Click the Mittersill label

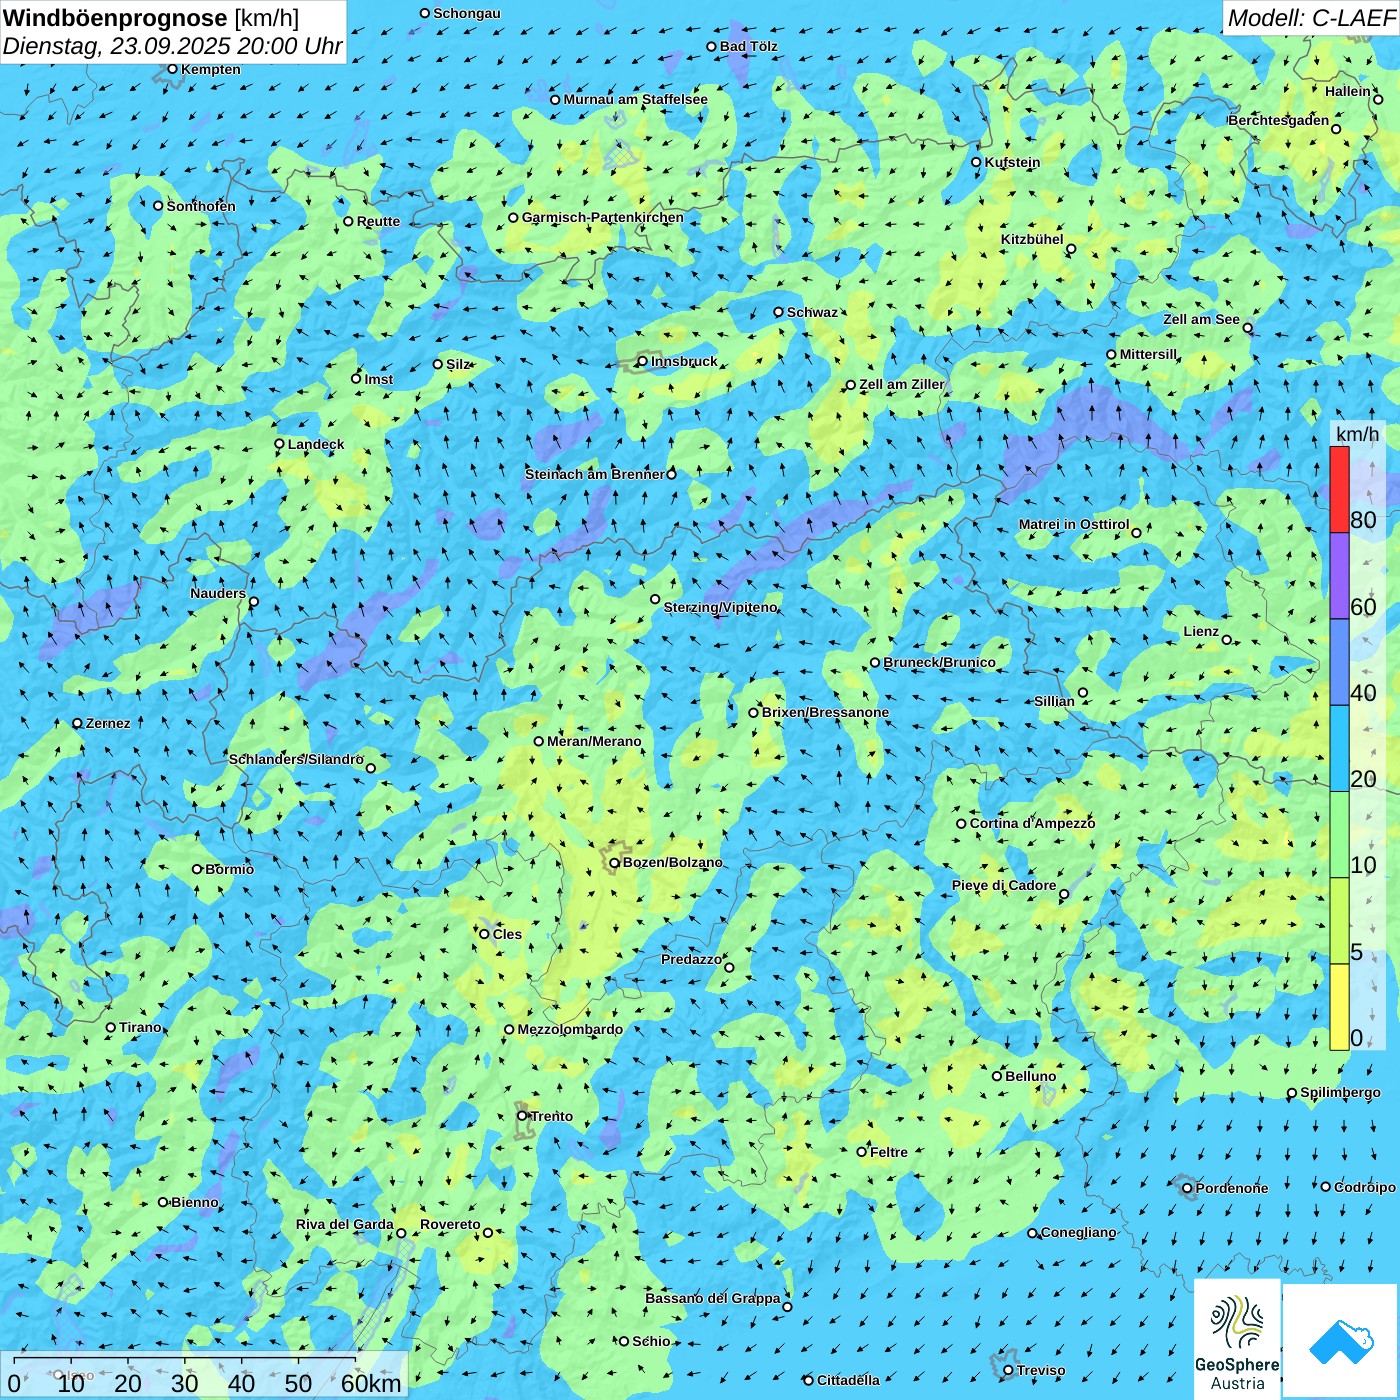(1148, 354)
